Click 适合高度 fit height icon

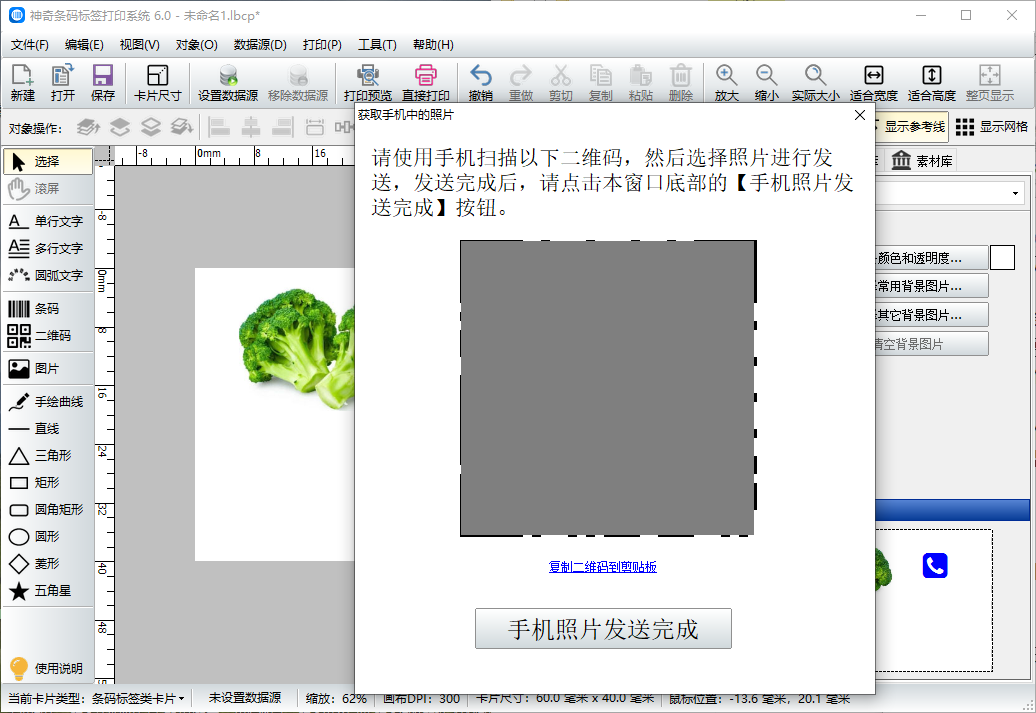coord(932,83)
